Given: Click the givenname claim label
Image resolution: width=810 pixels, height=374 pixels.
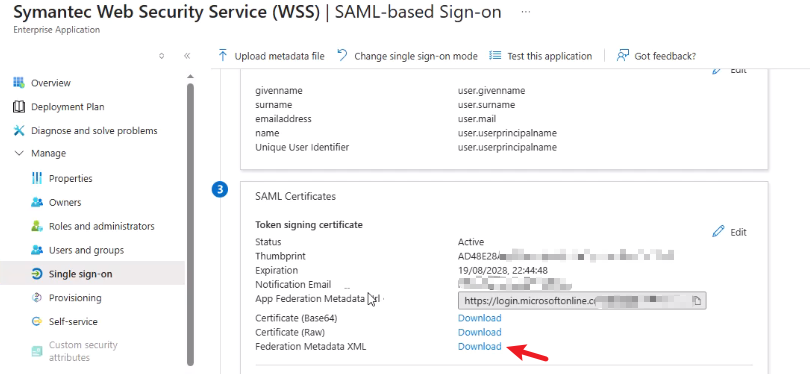Looking at the screenshot, I should coord(279,90).
